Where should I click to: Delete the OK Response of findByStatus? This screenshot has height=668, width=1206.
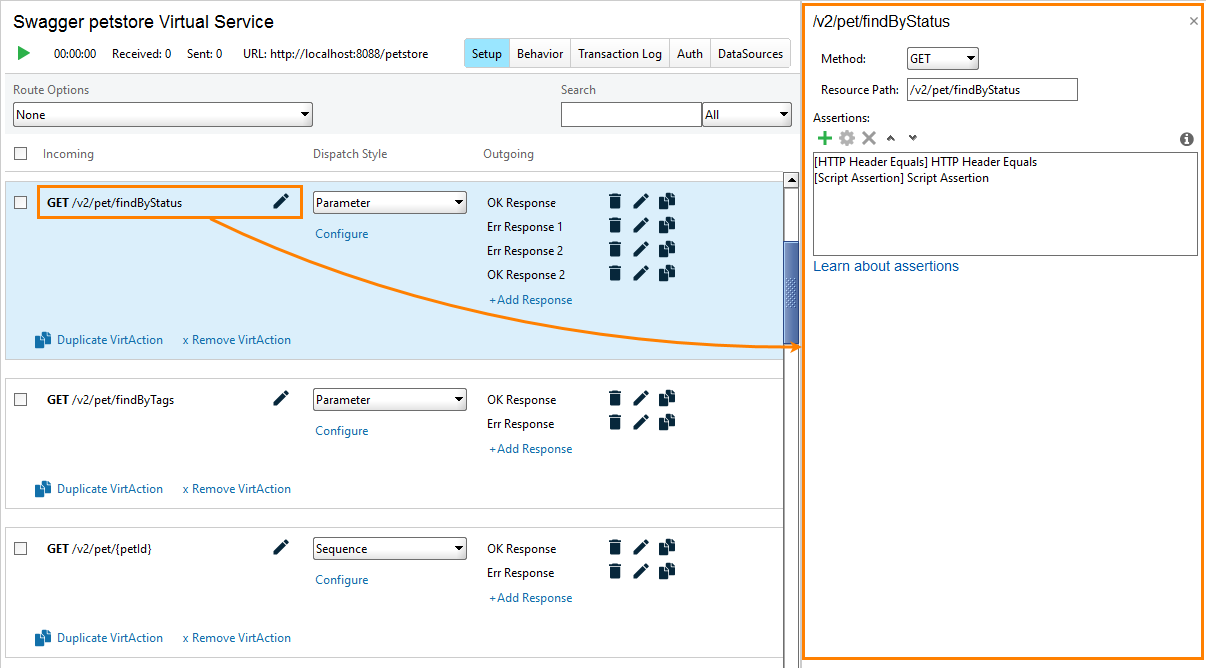[x=614, y=201]
